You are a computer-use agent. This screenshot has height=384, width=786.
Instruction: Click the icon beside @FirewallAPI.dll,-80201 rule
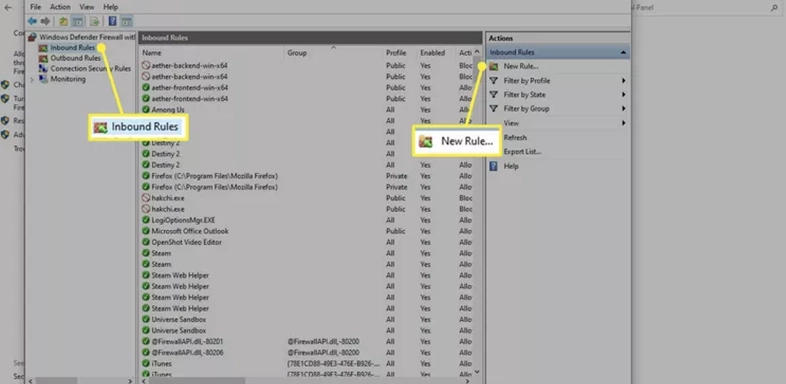[x=146, y=341]
